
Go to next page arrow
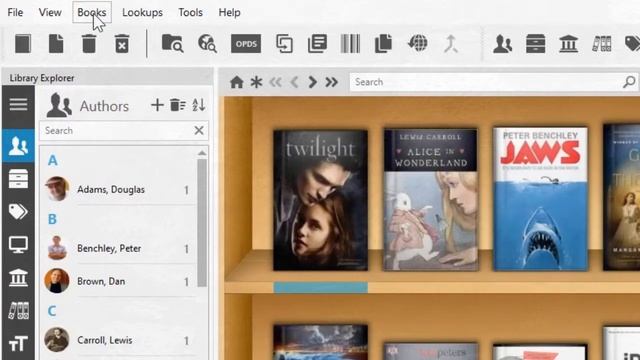(312, 82)
